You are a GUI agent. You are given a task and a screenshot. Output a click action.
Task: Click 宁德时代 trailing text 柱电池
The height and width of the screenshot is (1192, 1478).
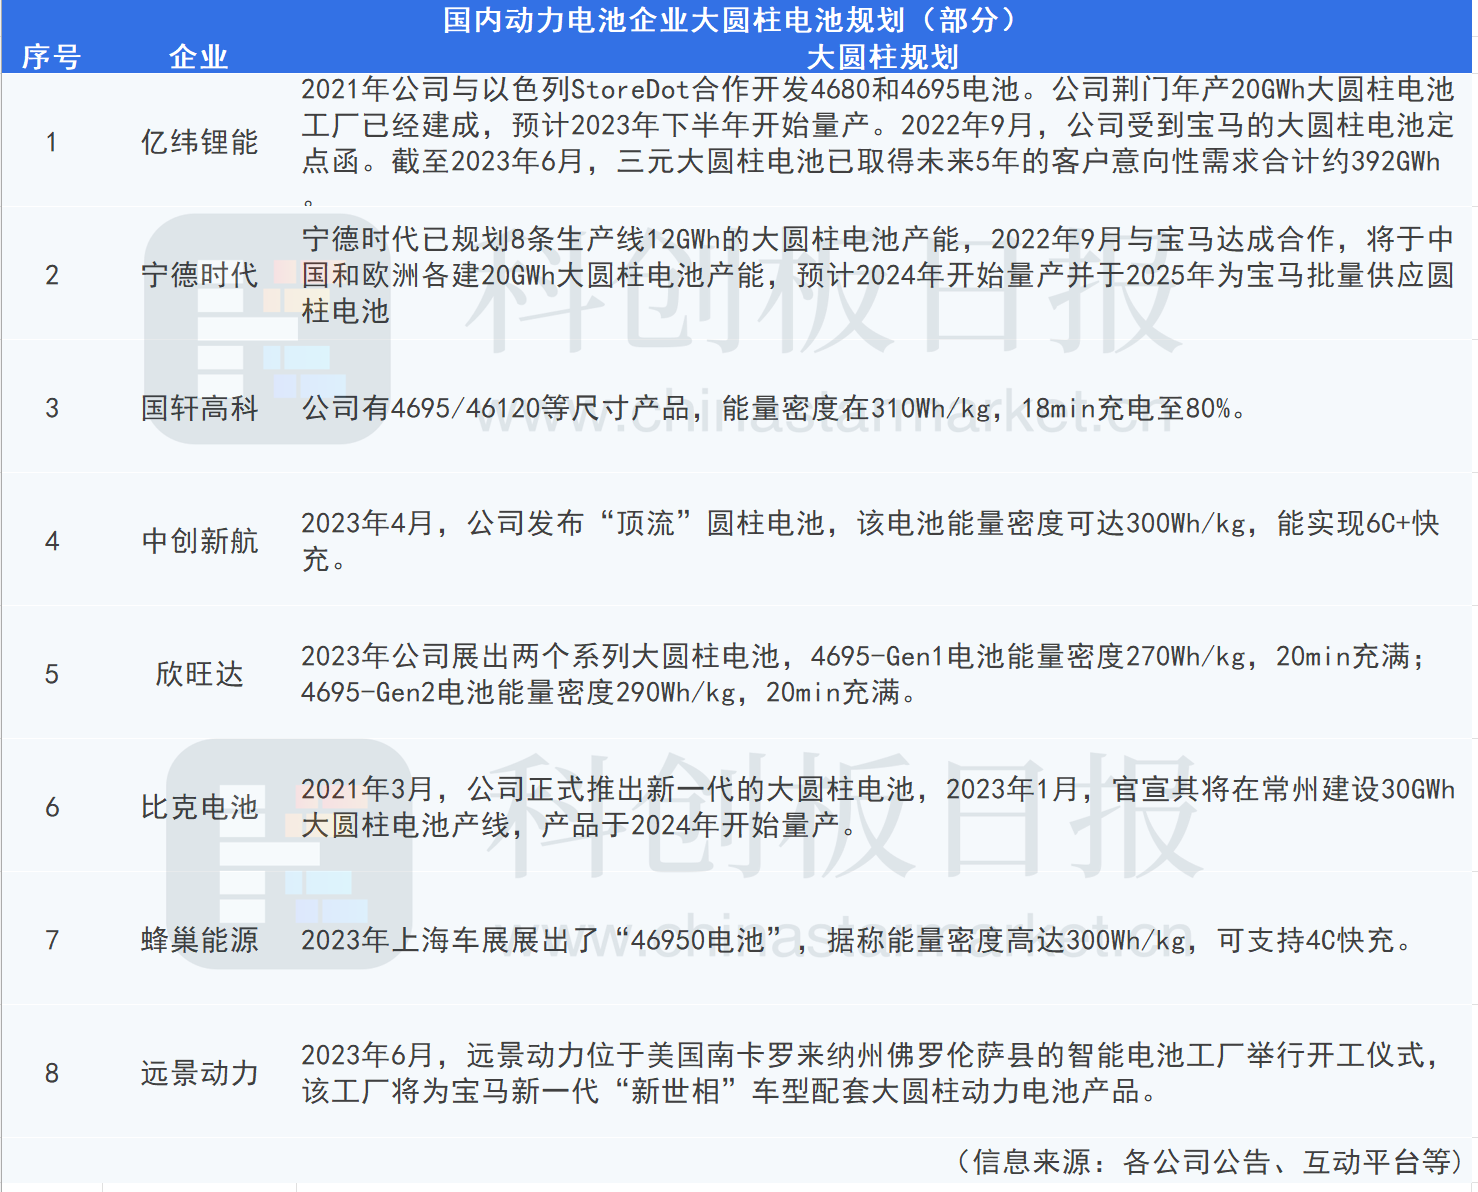(x=345, y=311)
